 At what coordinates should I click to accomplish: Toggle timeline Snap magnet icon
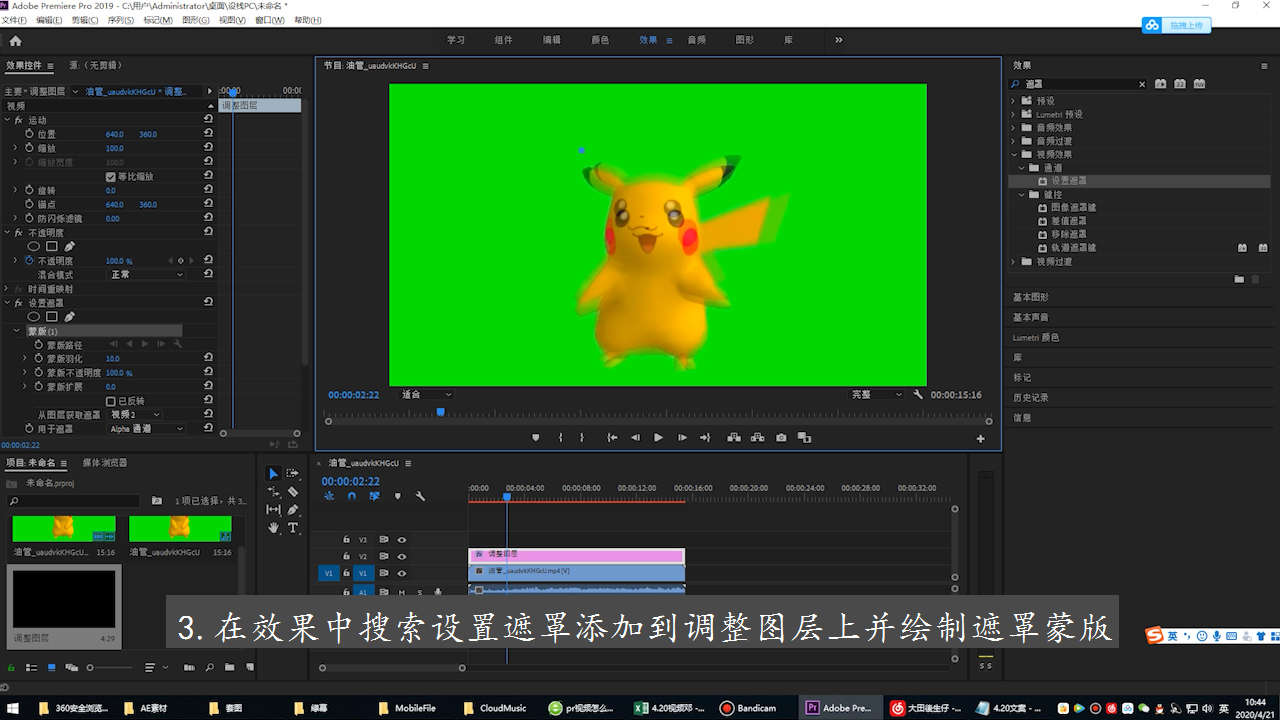tap(352, 496)
